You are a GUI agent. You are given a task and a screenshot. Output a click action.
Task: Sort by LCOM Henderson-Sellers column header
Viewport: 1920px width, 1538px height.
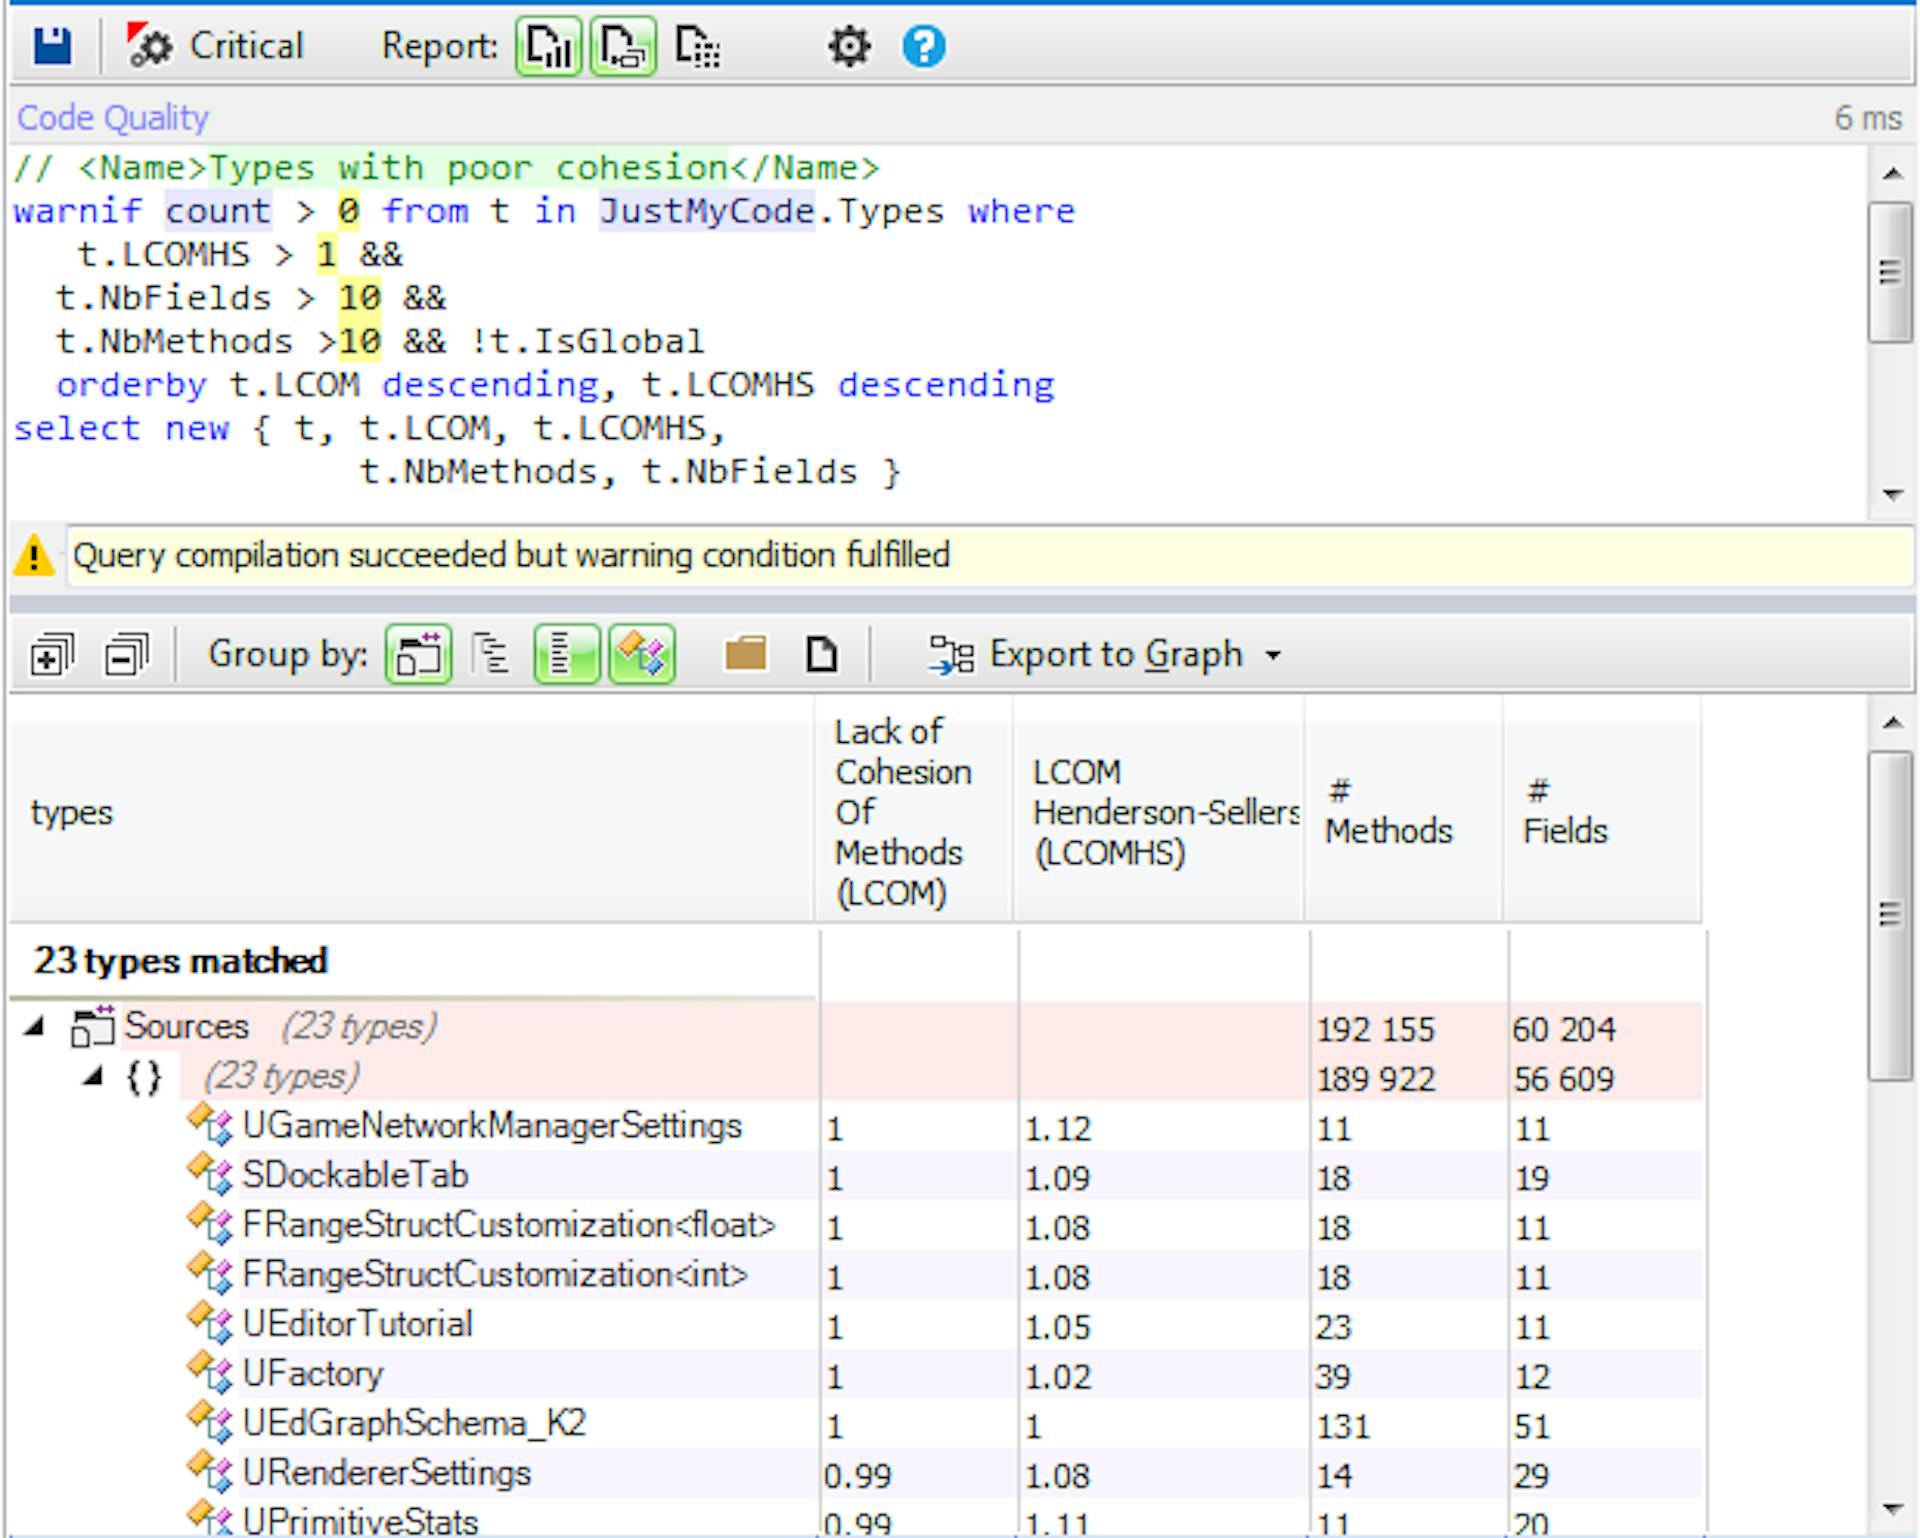(1164, 812)
